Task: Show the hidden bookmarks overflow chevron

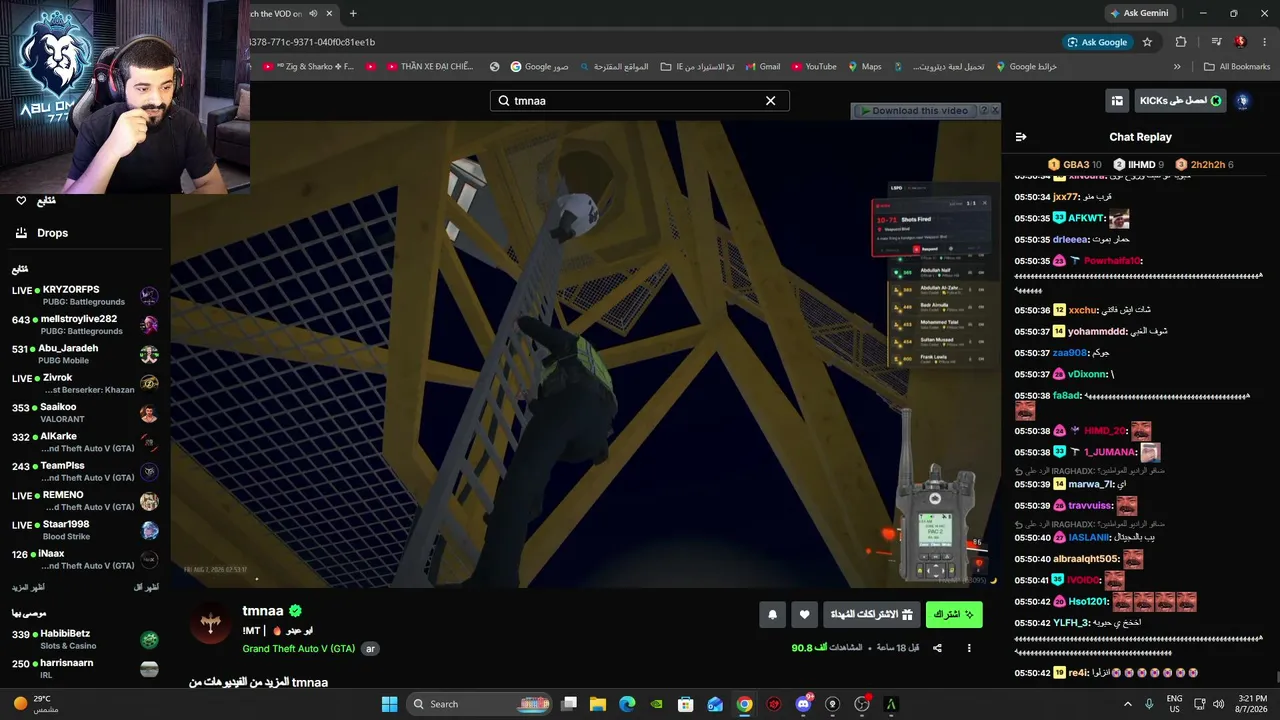Action: (x=1177, y=67)
